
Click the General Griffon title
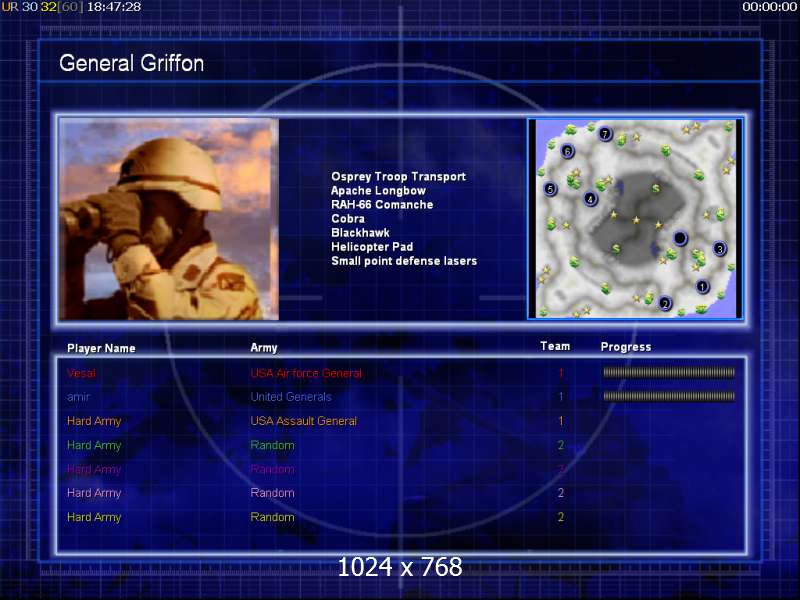coord(132,63)
